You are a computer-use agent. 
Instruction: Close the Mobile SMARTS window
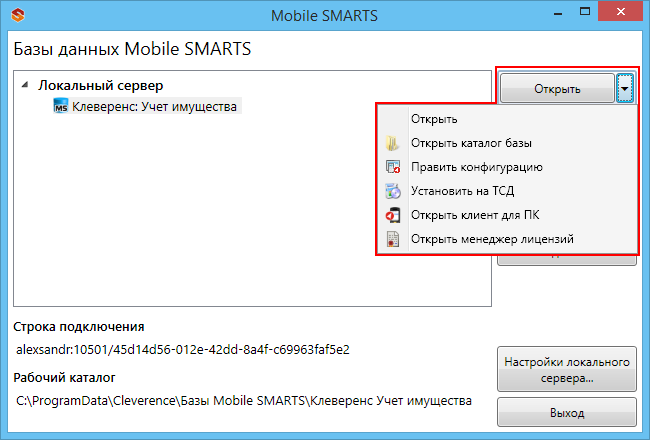click(621, 12)
